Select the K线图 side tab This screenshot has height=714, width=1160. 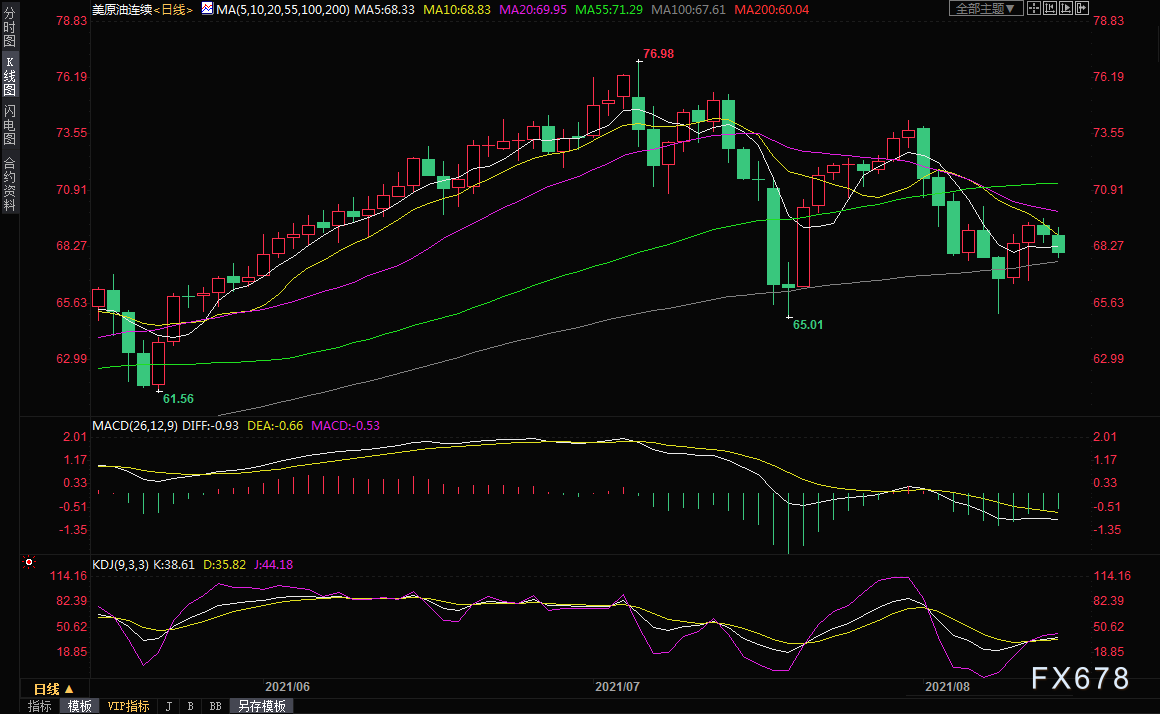coord(10,75)
